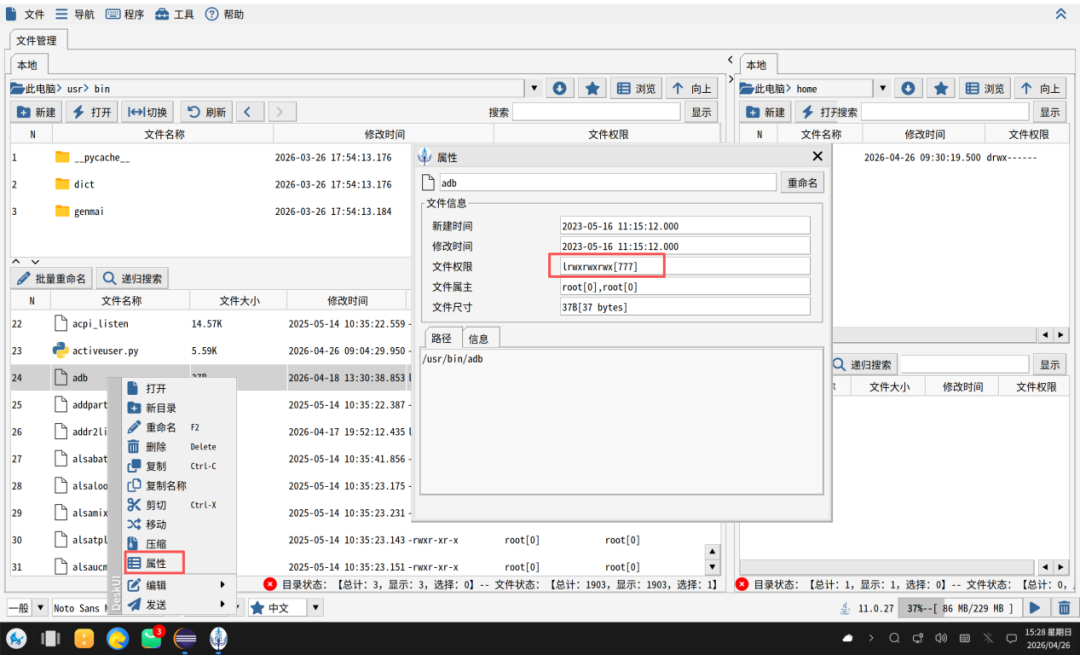Click the 打开 lightning button in left toolbar
Image resolution: width=1080 pixels, height=655 pixels.
(x=92, y=112)
